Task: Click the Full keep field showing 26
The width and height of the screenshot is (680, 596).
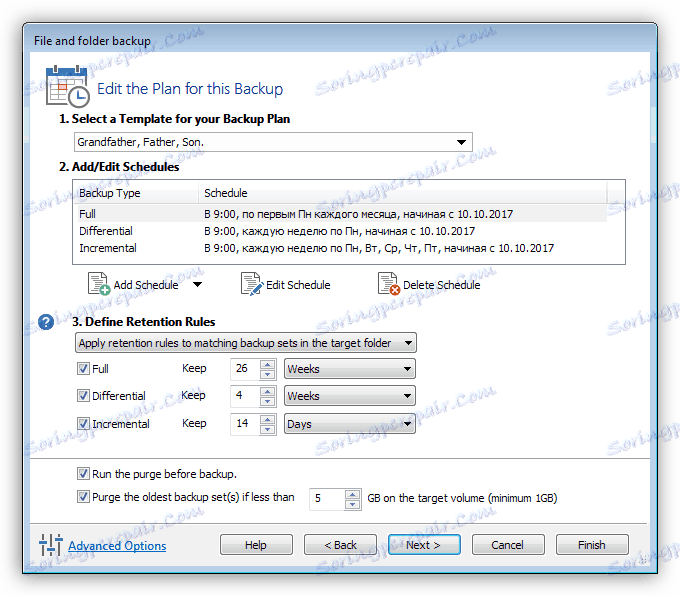Action: pyautogui.click(x=245, y=369)
